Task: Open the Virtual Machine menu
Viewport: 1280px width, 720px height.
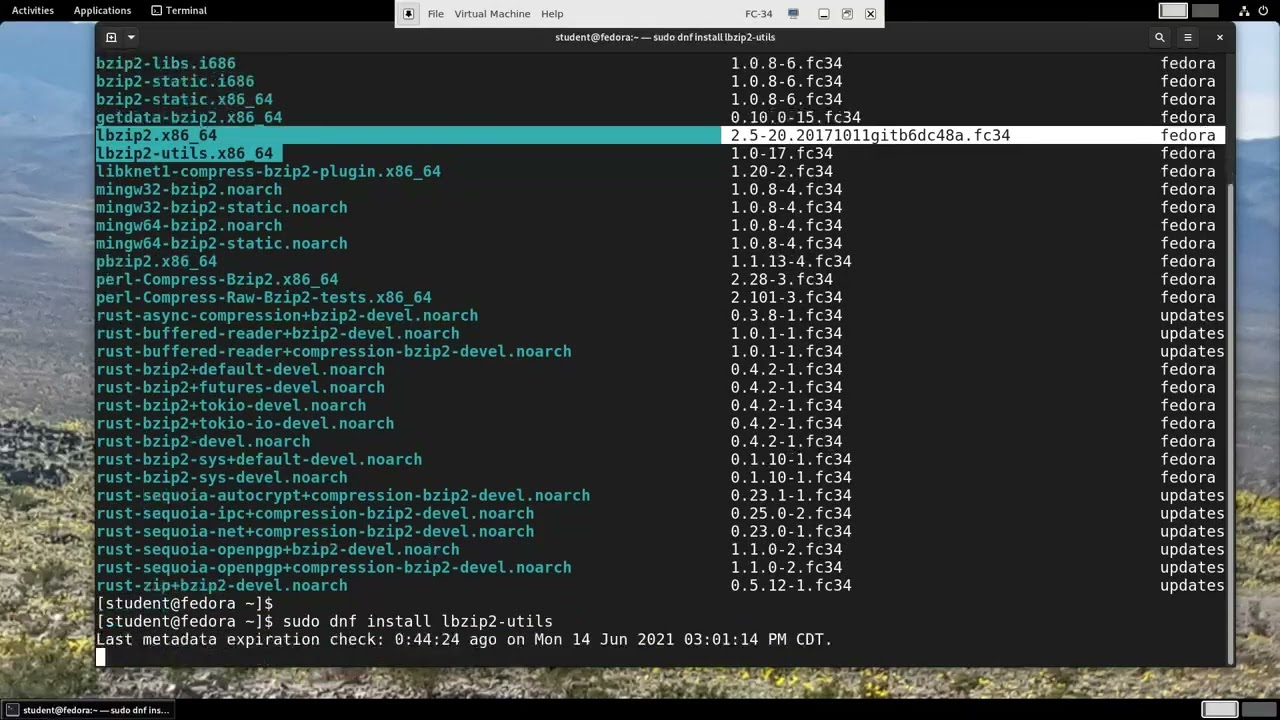Action: [492, 14]
